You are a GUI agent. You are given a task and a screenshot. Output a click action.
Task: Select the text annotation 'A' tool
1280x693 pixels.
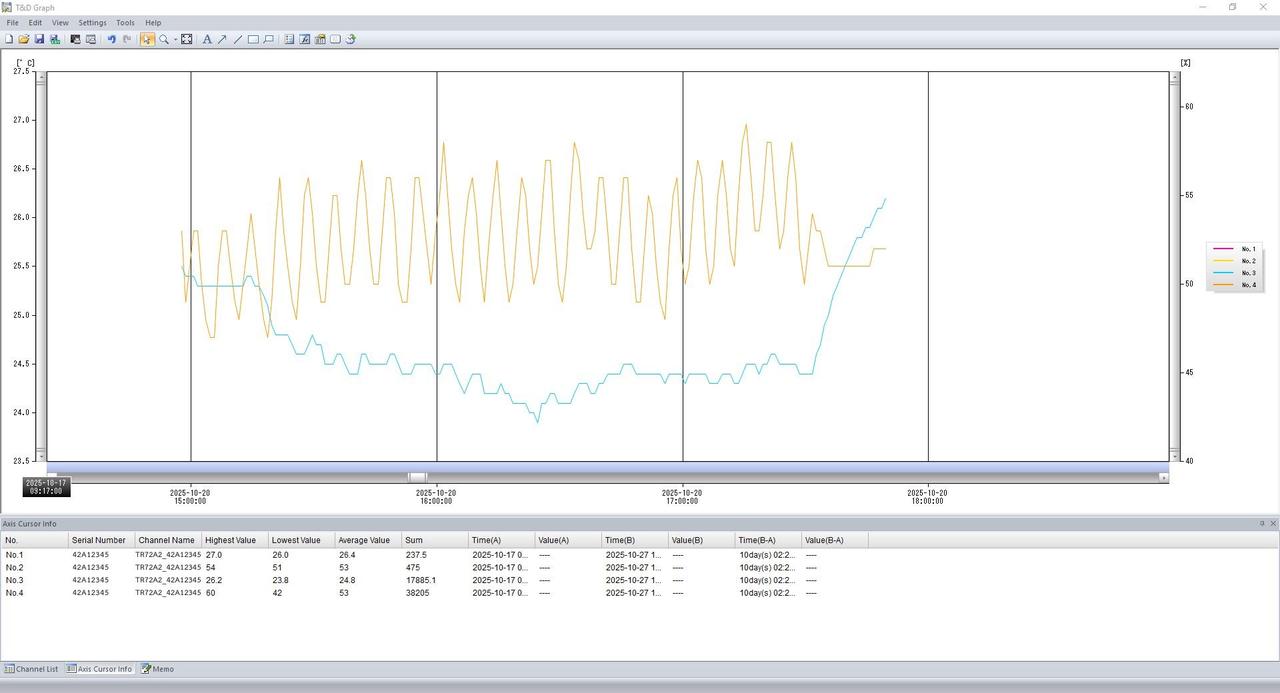(207, 40)
